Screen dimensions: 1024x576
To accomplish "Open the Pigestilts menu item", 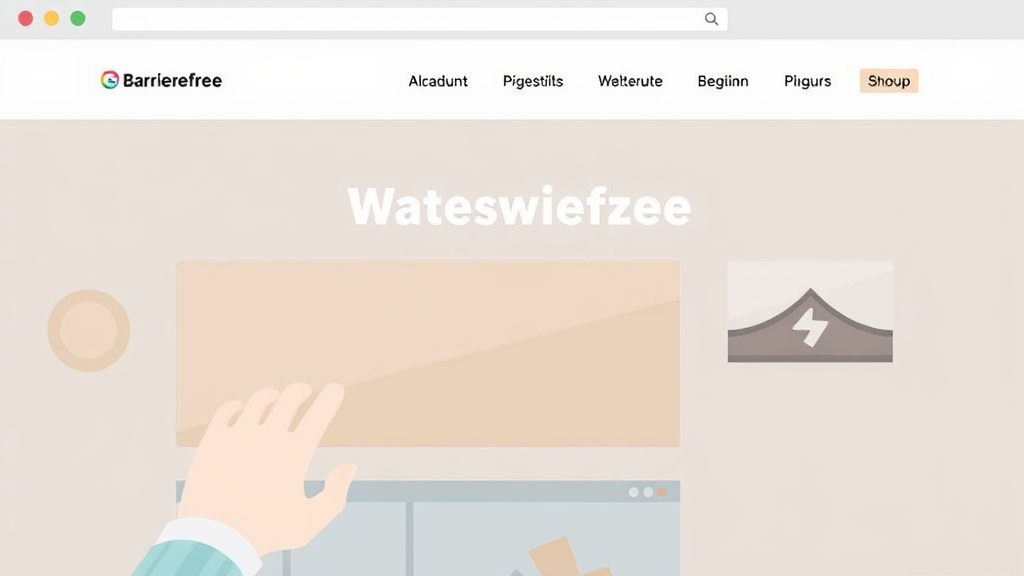I will point(533,81).
